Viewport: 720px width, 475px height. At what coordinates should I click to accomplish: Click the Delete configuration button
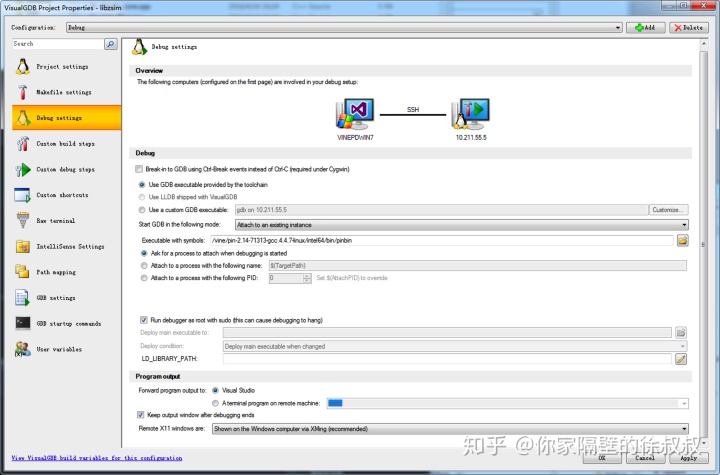point(688,28)
